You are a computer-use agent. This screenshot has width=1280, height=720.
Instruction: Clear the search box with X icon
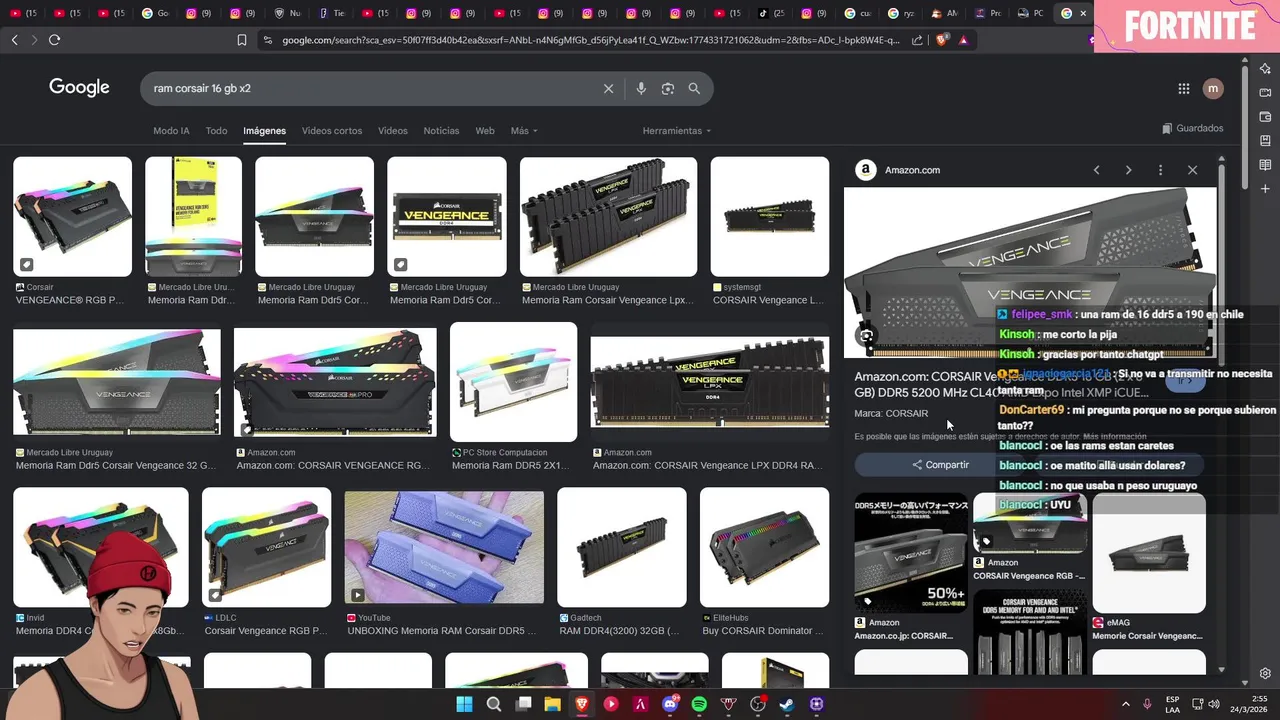[x=608, y=88]
